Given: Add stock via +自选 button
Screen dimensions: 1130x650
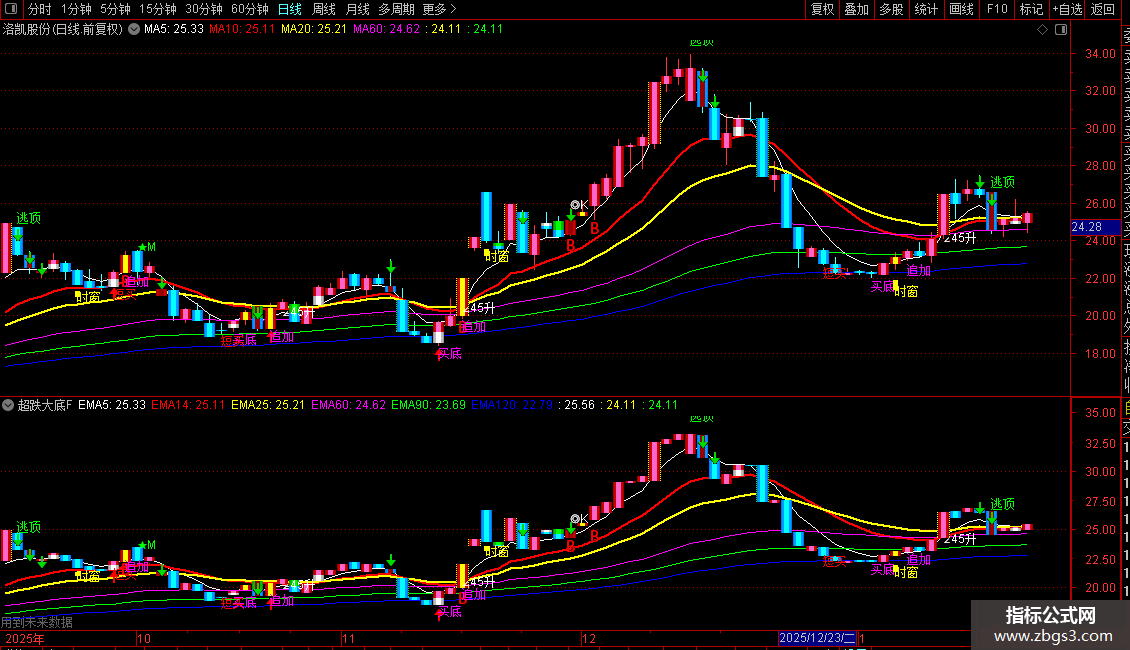Looking at the screenshot, I should pyautogui.click(x=1067, y=9).
